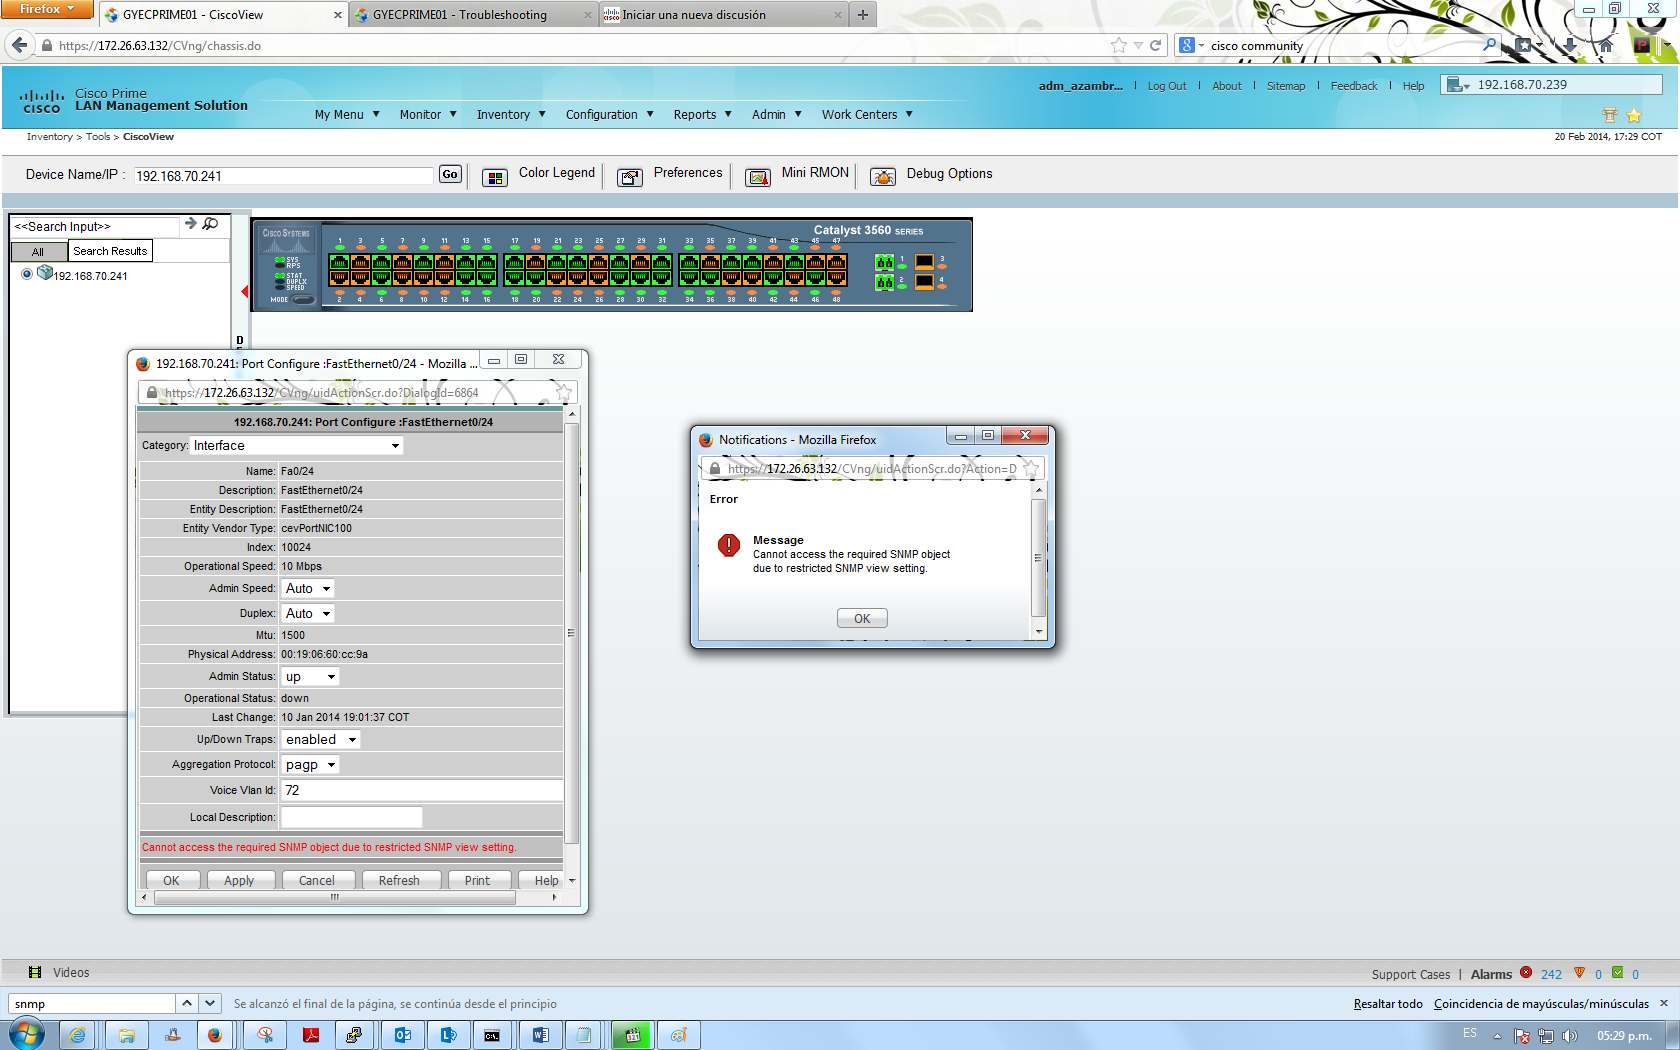The height and width of the screenshot is (1050, 1680).
Task: Open the Configuration menu
Action: click(x=609, y=115)
